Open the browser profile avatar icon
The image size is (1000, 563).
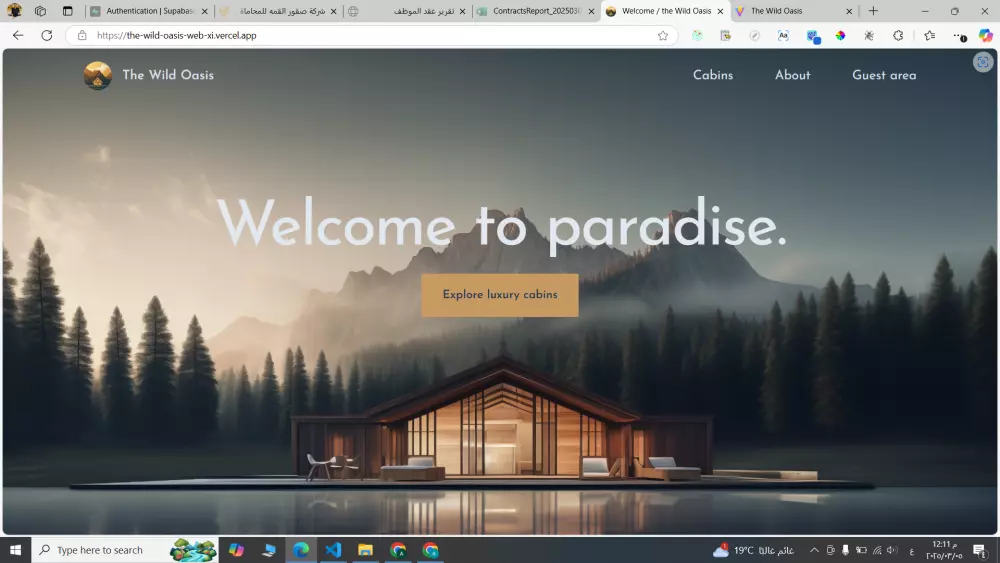point(14,11)
